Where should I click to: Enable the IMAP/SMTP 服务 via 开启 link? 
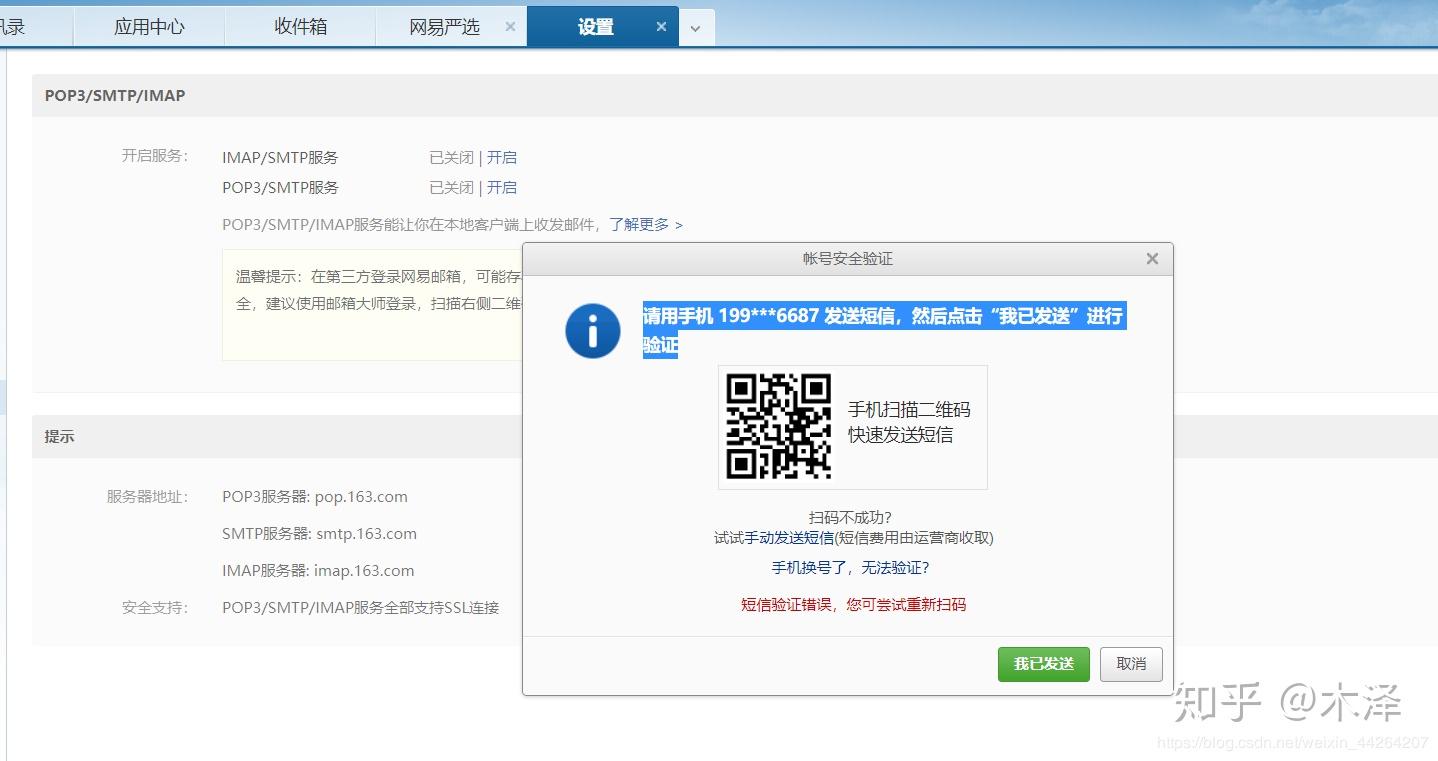click(x=503, y=157)
